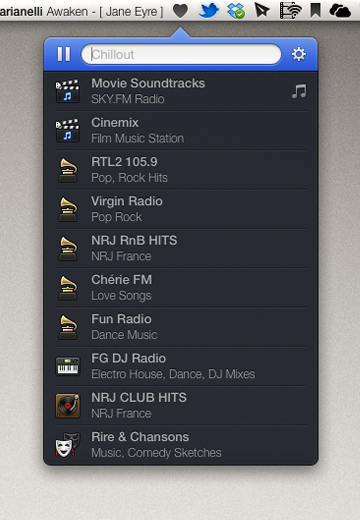This screenshot has height=520, width=360.
Task: Click the NRJ CLUB HITS turntable icon
Action: [68, 406]
